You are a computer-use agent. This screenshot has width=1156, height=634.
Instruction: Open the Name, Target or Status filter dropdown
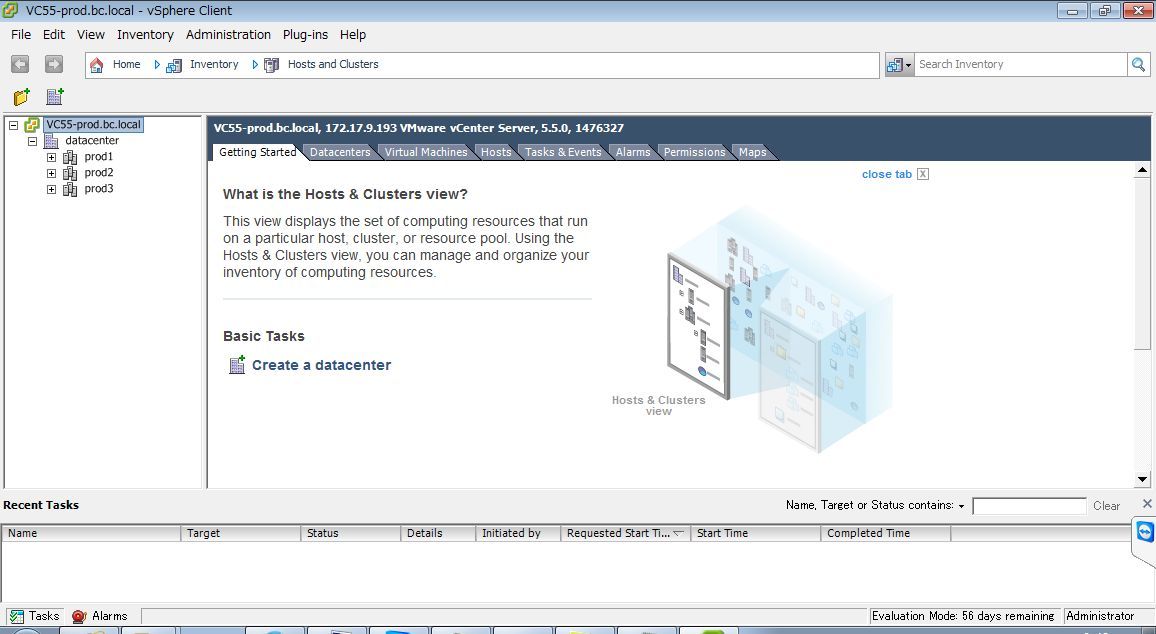(961, 506)
